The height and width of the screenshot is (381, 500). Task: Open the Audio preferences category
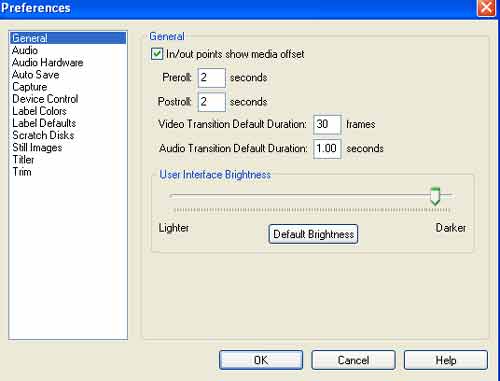click(x=25, y=50)
